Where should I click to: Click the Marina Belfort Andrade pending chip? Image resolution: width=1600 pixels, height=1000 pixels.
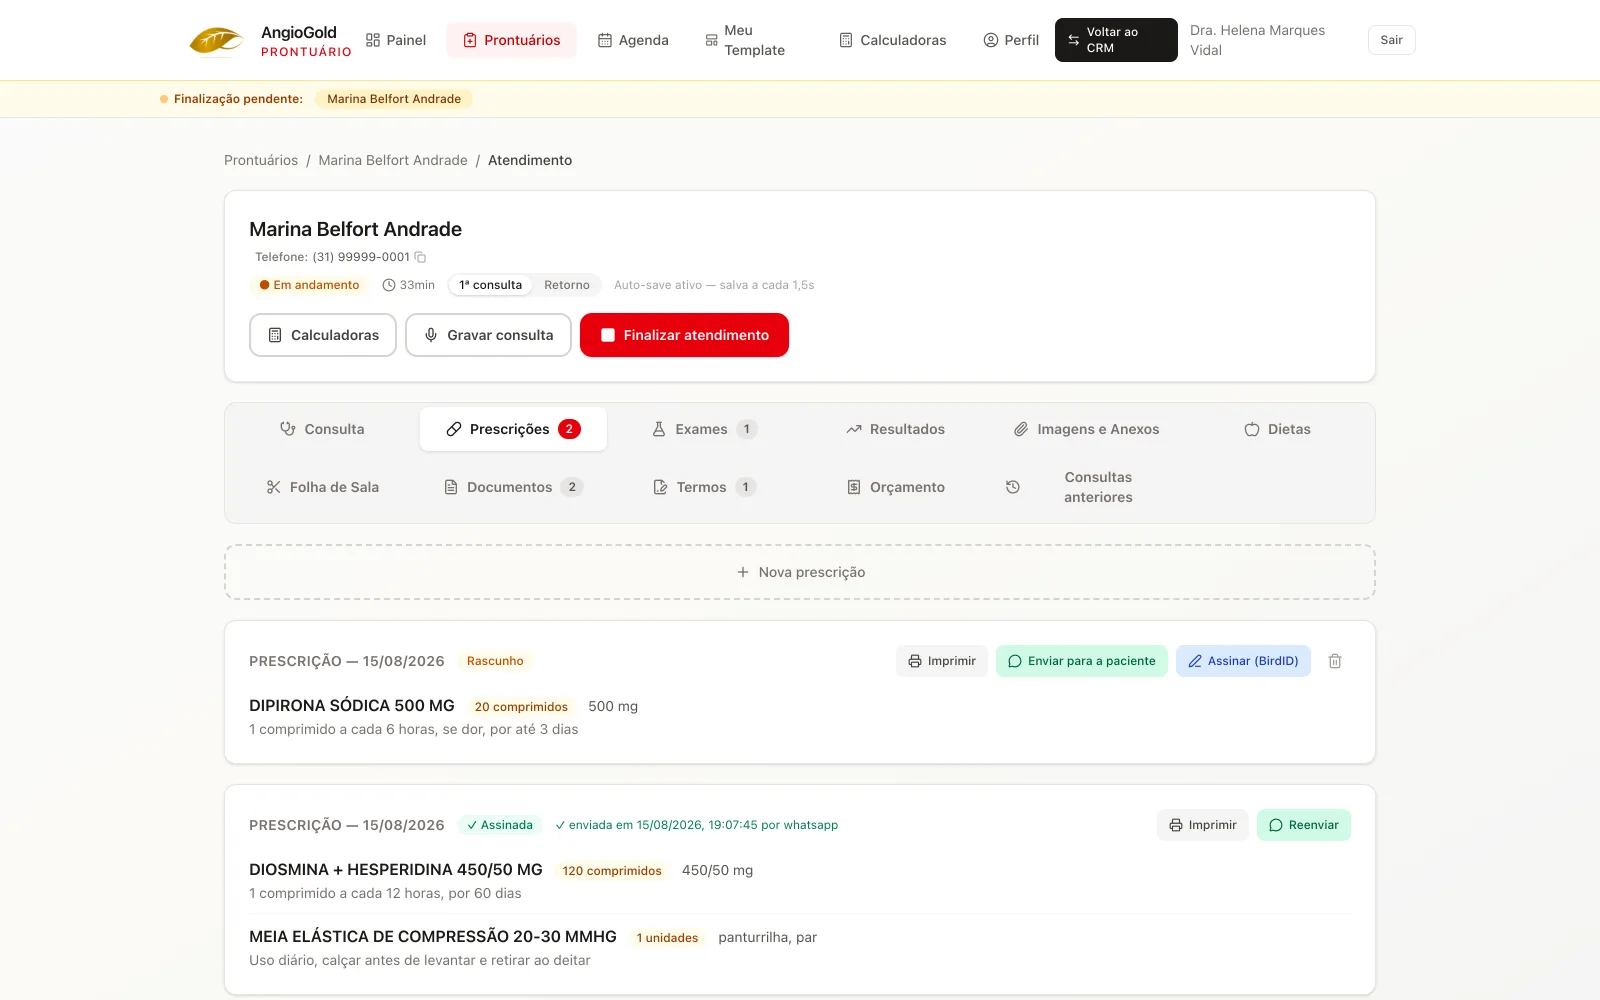click(x=394, y=99)
